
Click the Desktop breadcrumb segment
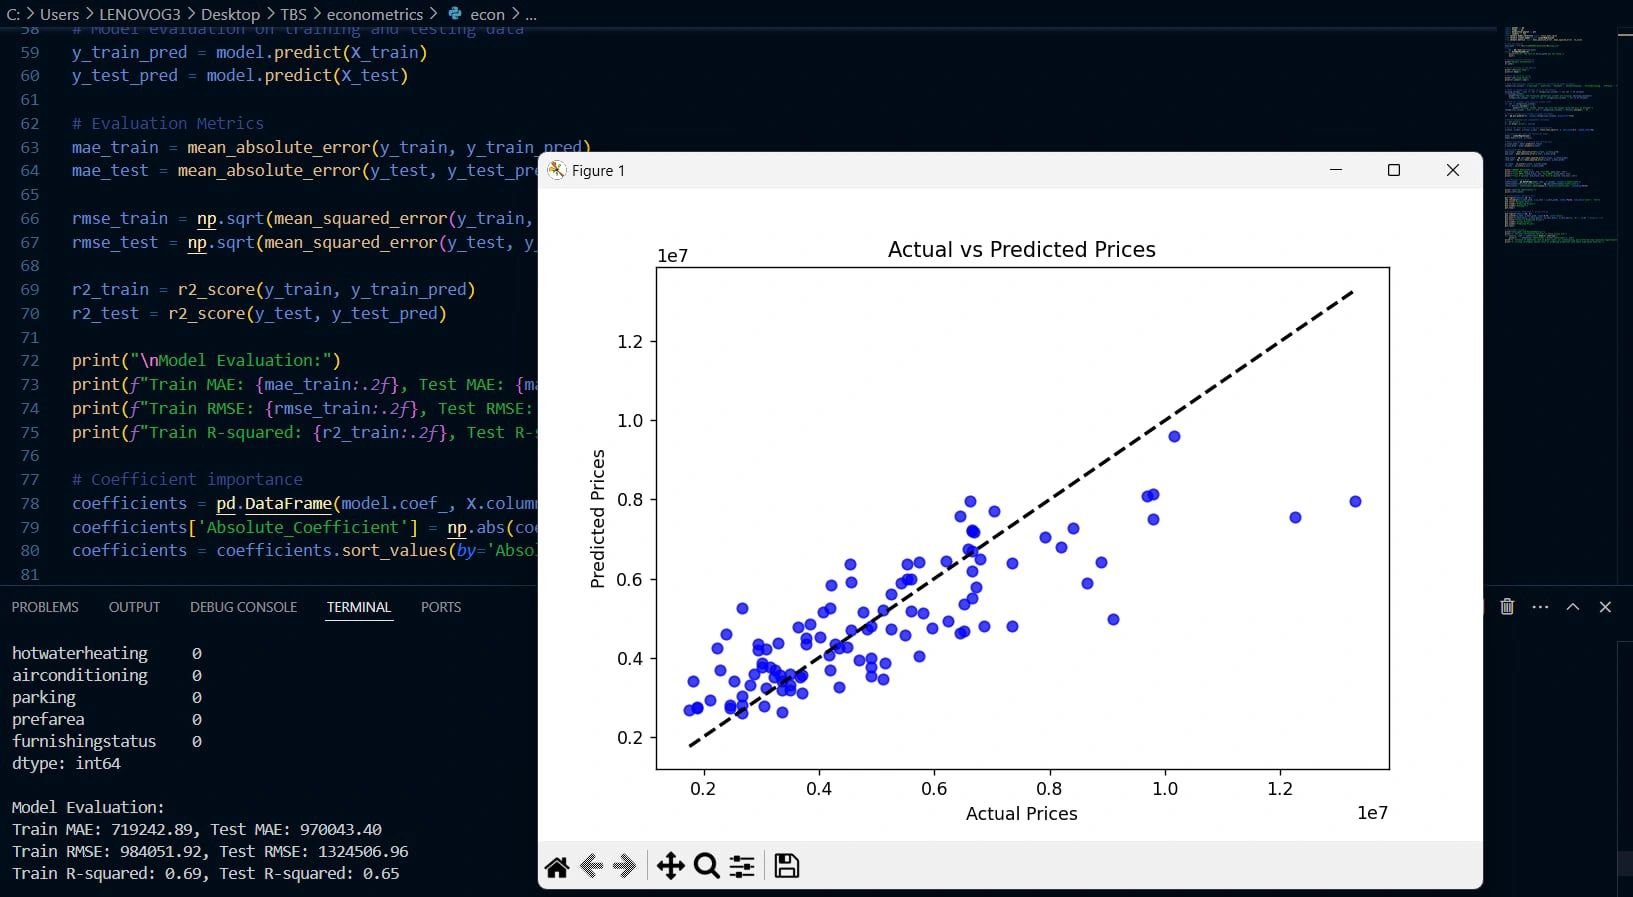pos(230,14)
